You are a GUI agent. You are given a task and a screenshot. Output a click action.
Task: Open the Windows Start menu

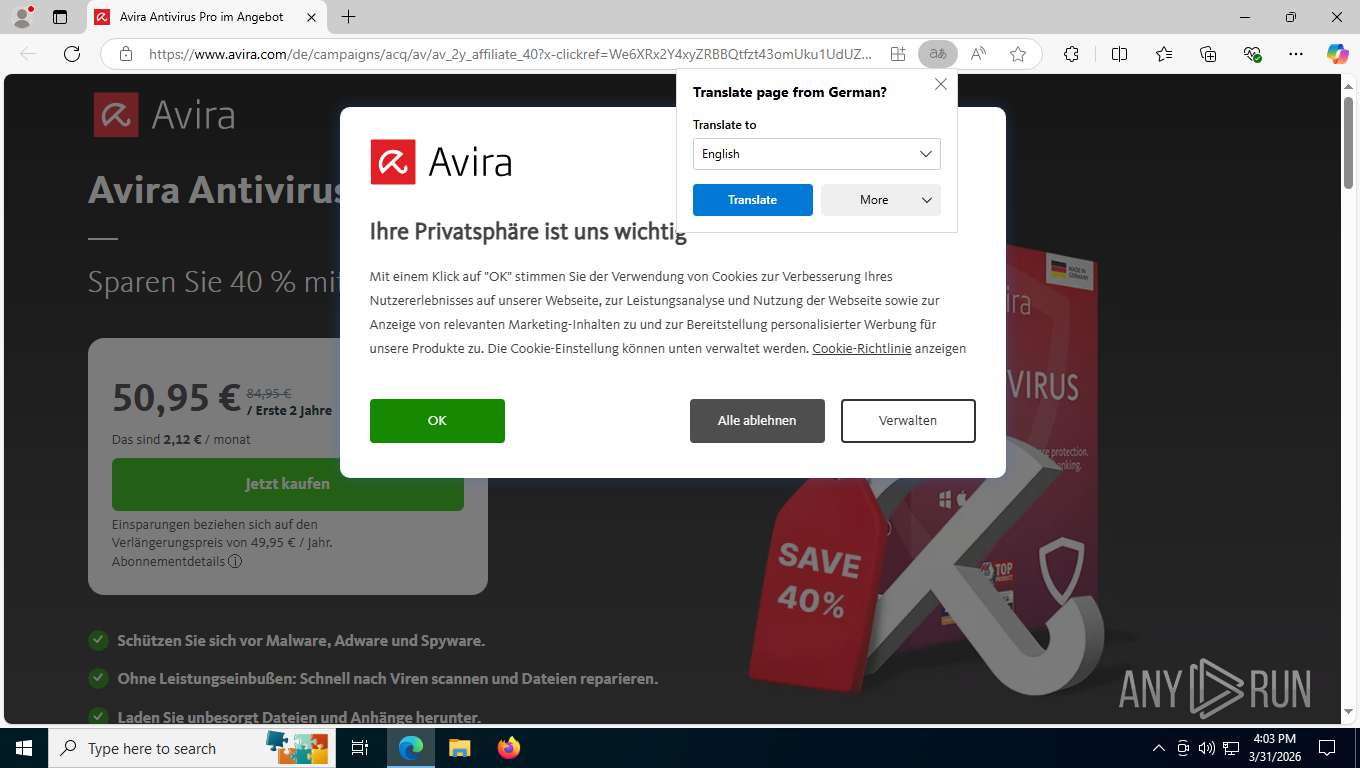(23, 748)
